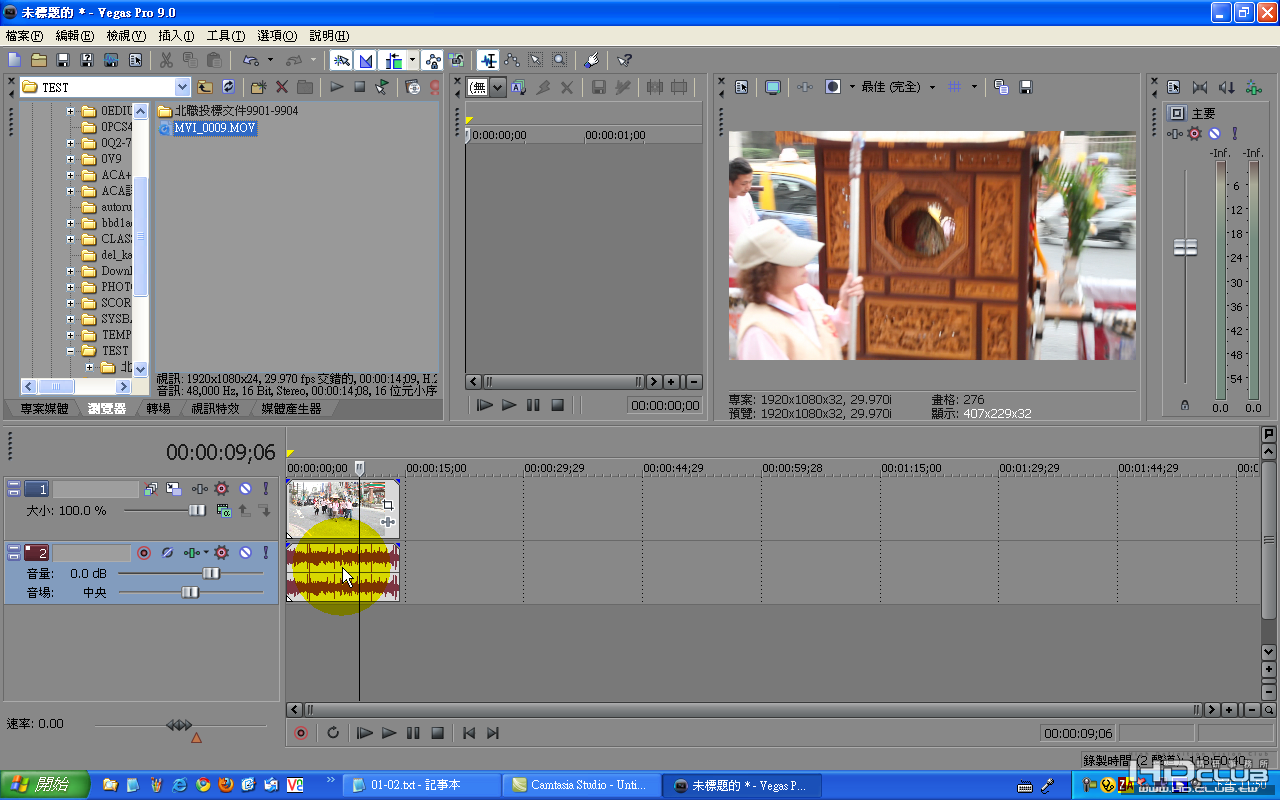Image resolution: width=1280 pixels, height=800 pixels.
Task: Expand the 0EDIU folder in tree
Action: 71,111
